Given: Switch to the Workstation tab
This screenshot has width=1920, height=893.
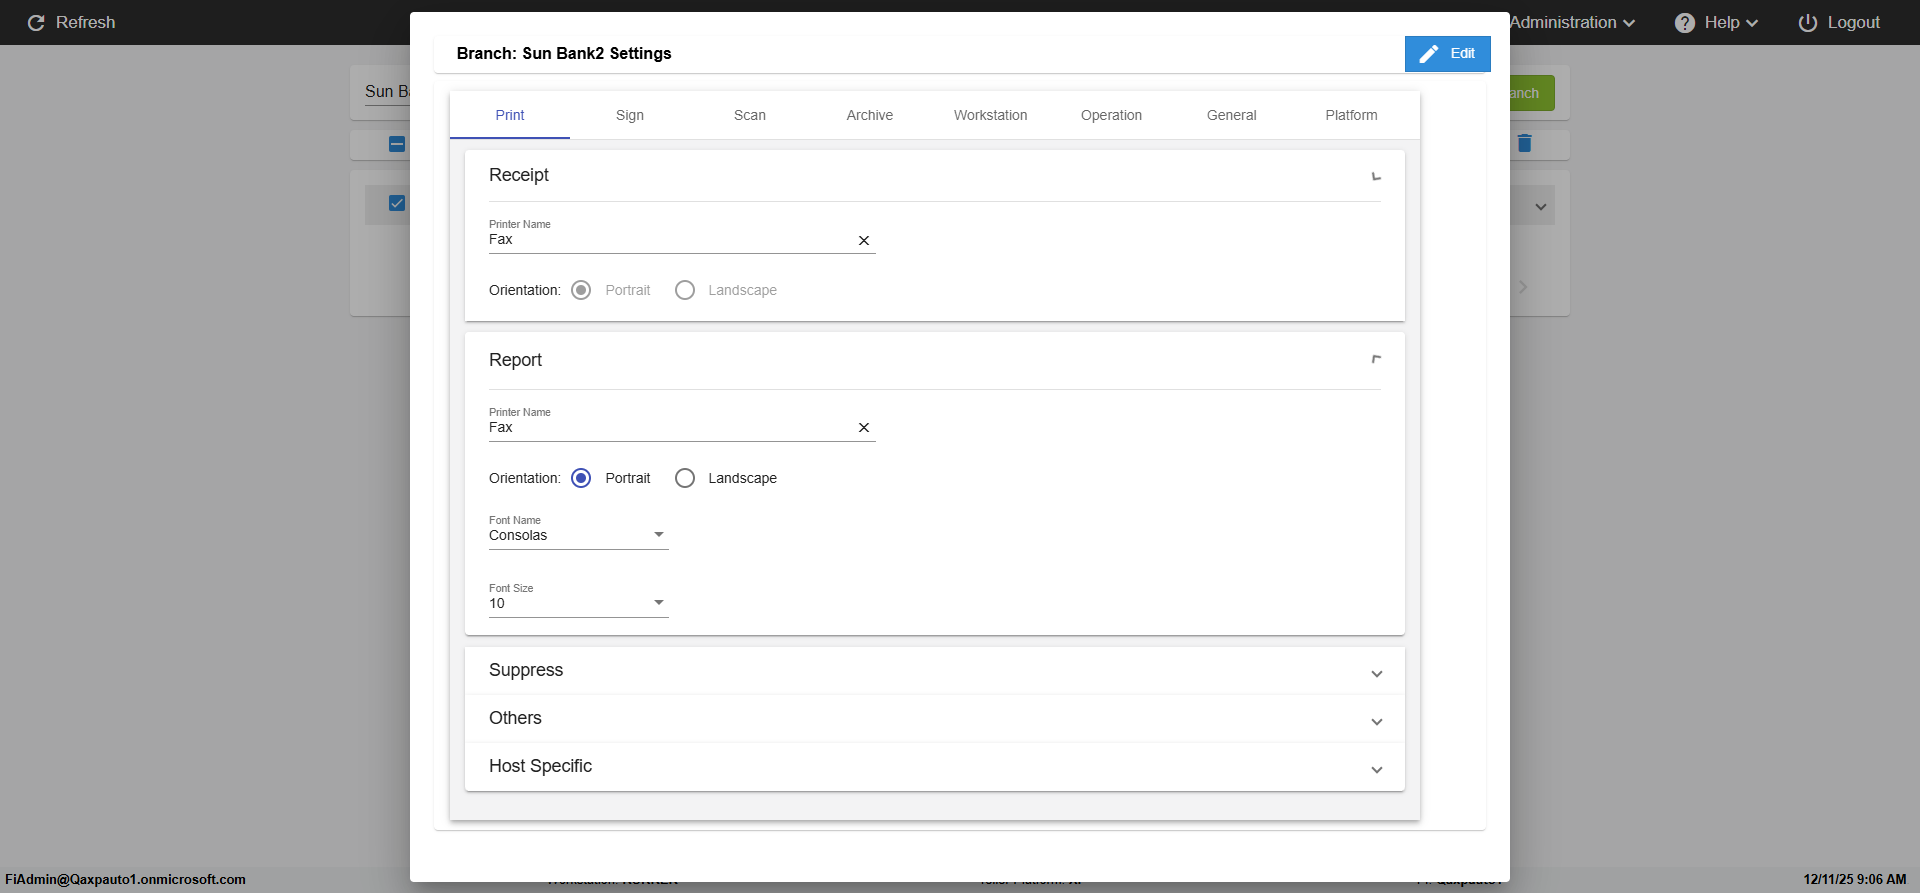Looking at the screenshot, I should 990,115.
